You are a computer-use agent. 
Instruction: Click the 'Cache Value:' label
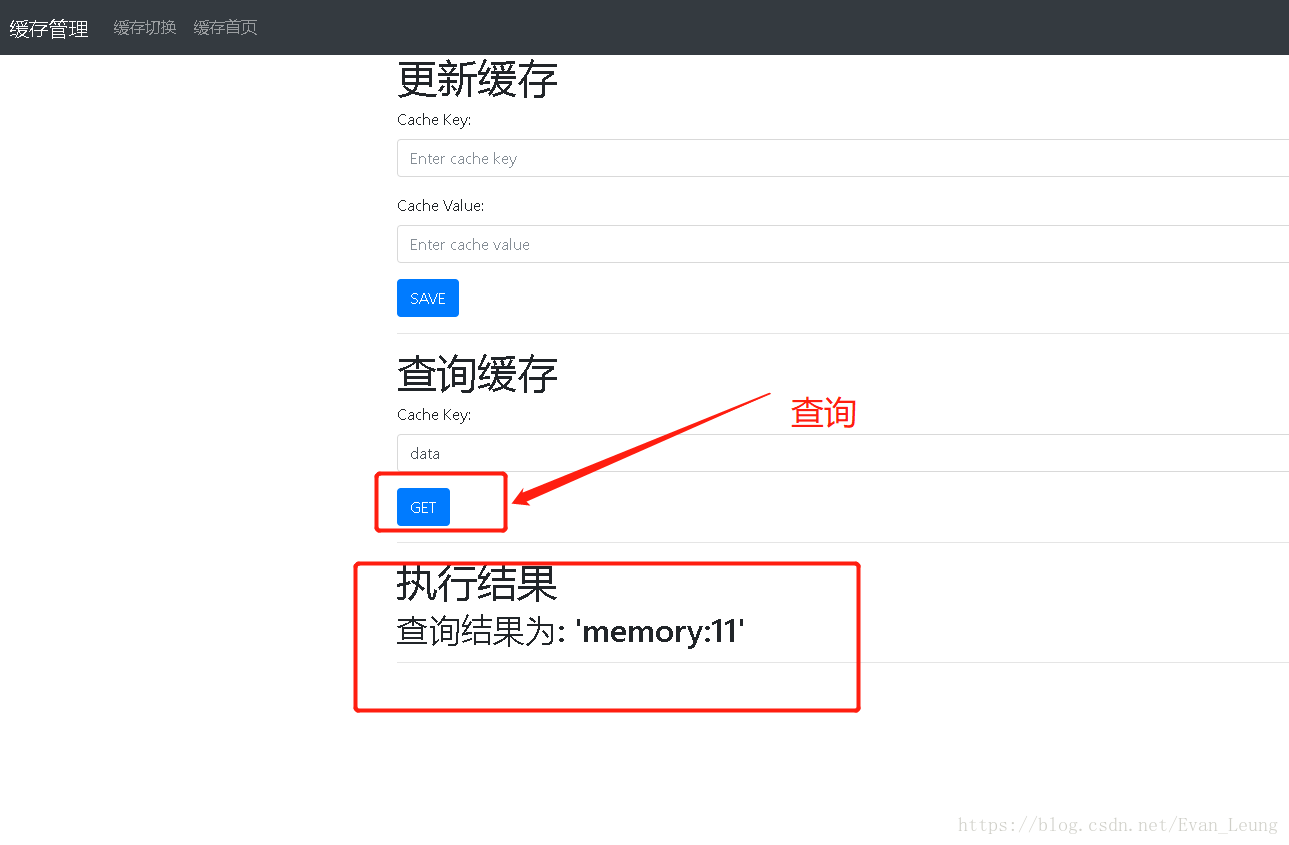coord(440,205)
